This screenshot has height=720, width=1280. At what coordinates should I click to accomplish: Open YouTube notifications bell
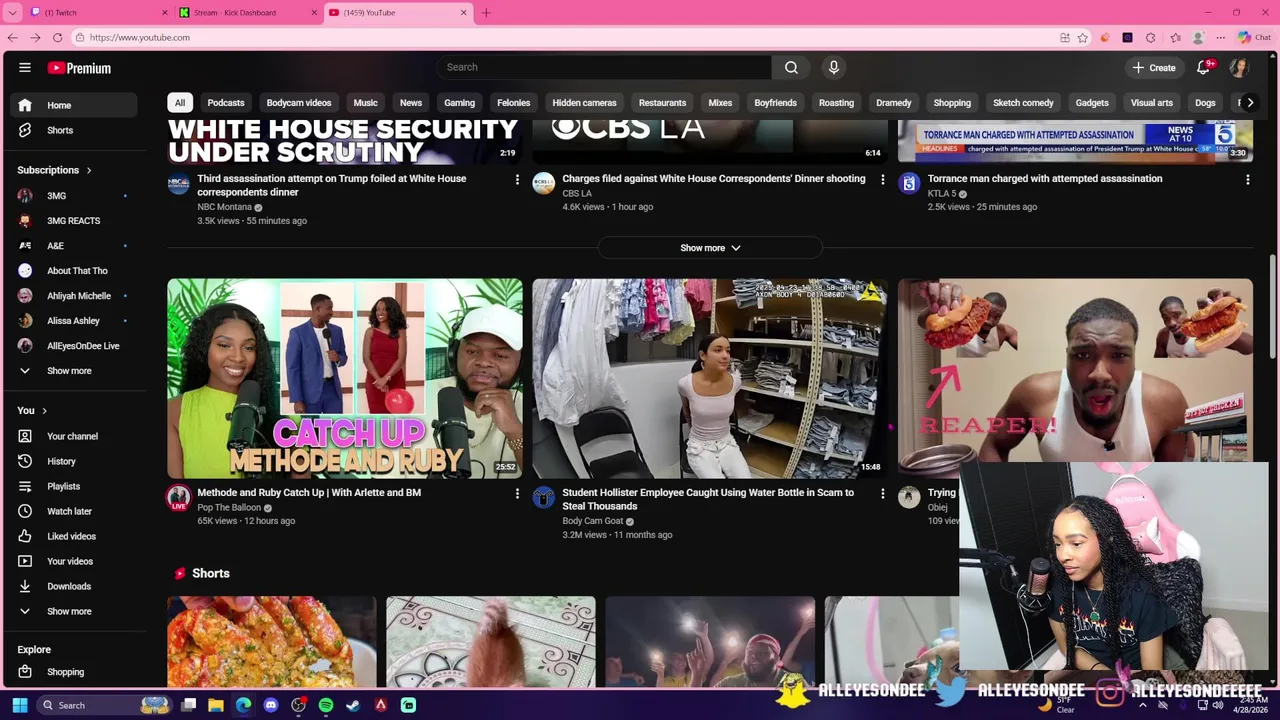1205,67
